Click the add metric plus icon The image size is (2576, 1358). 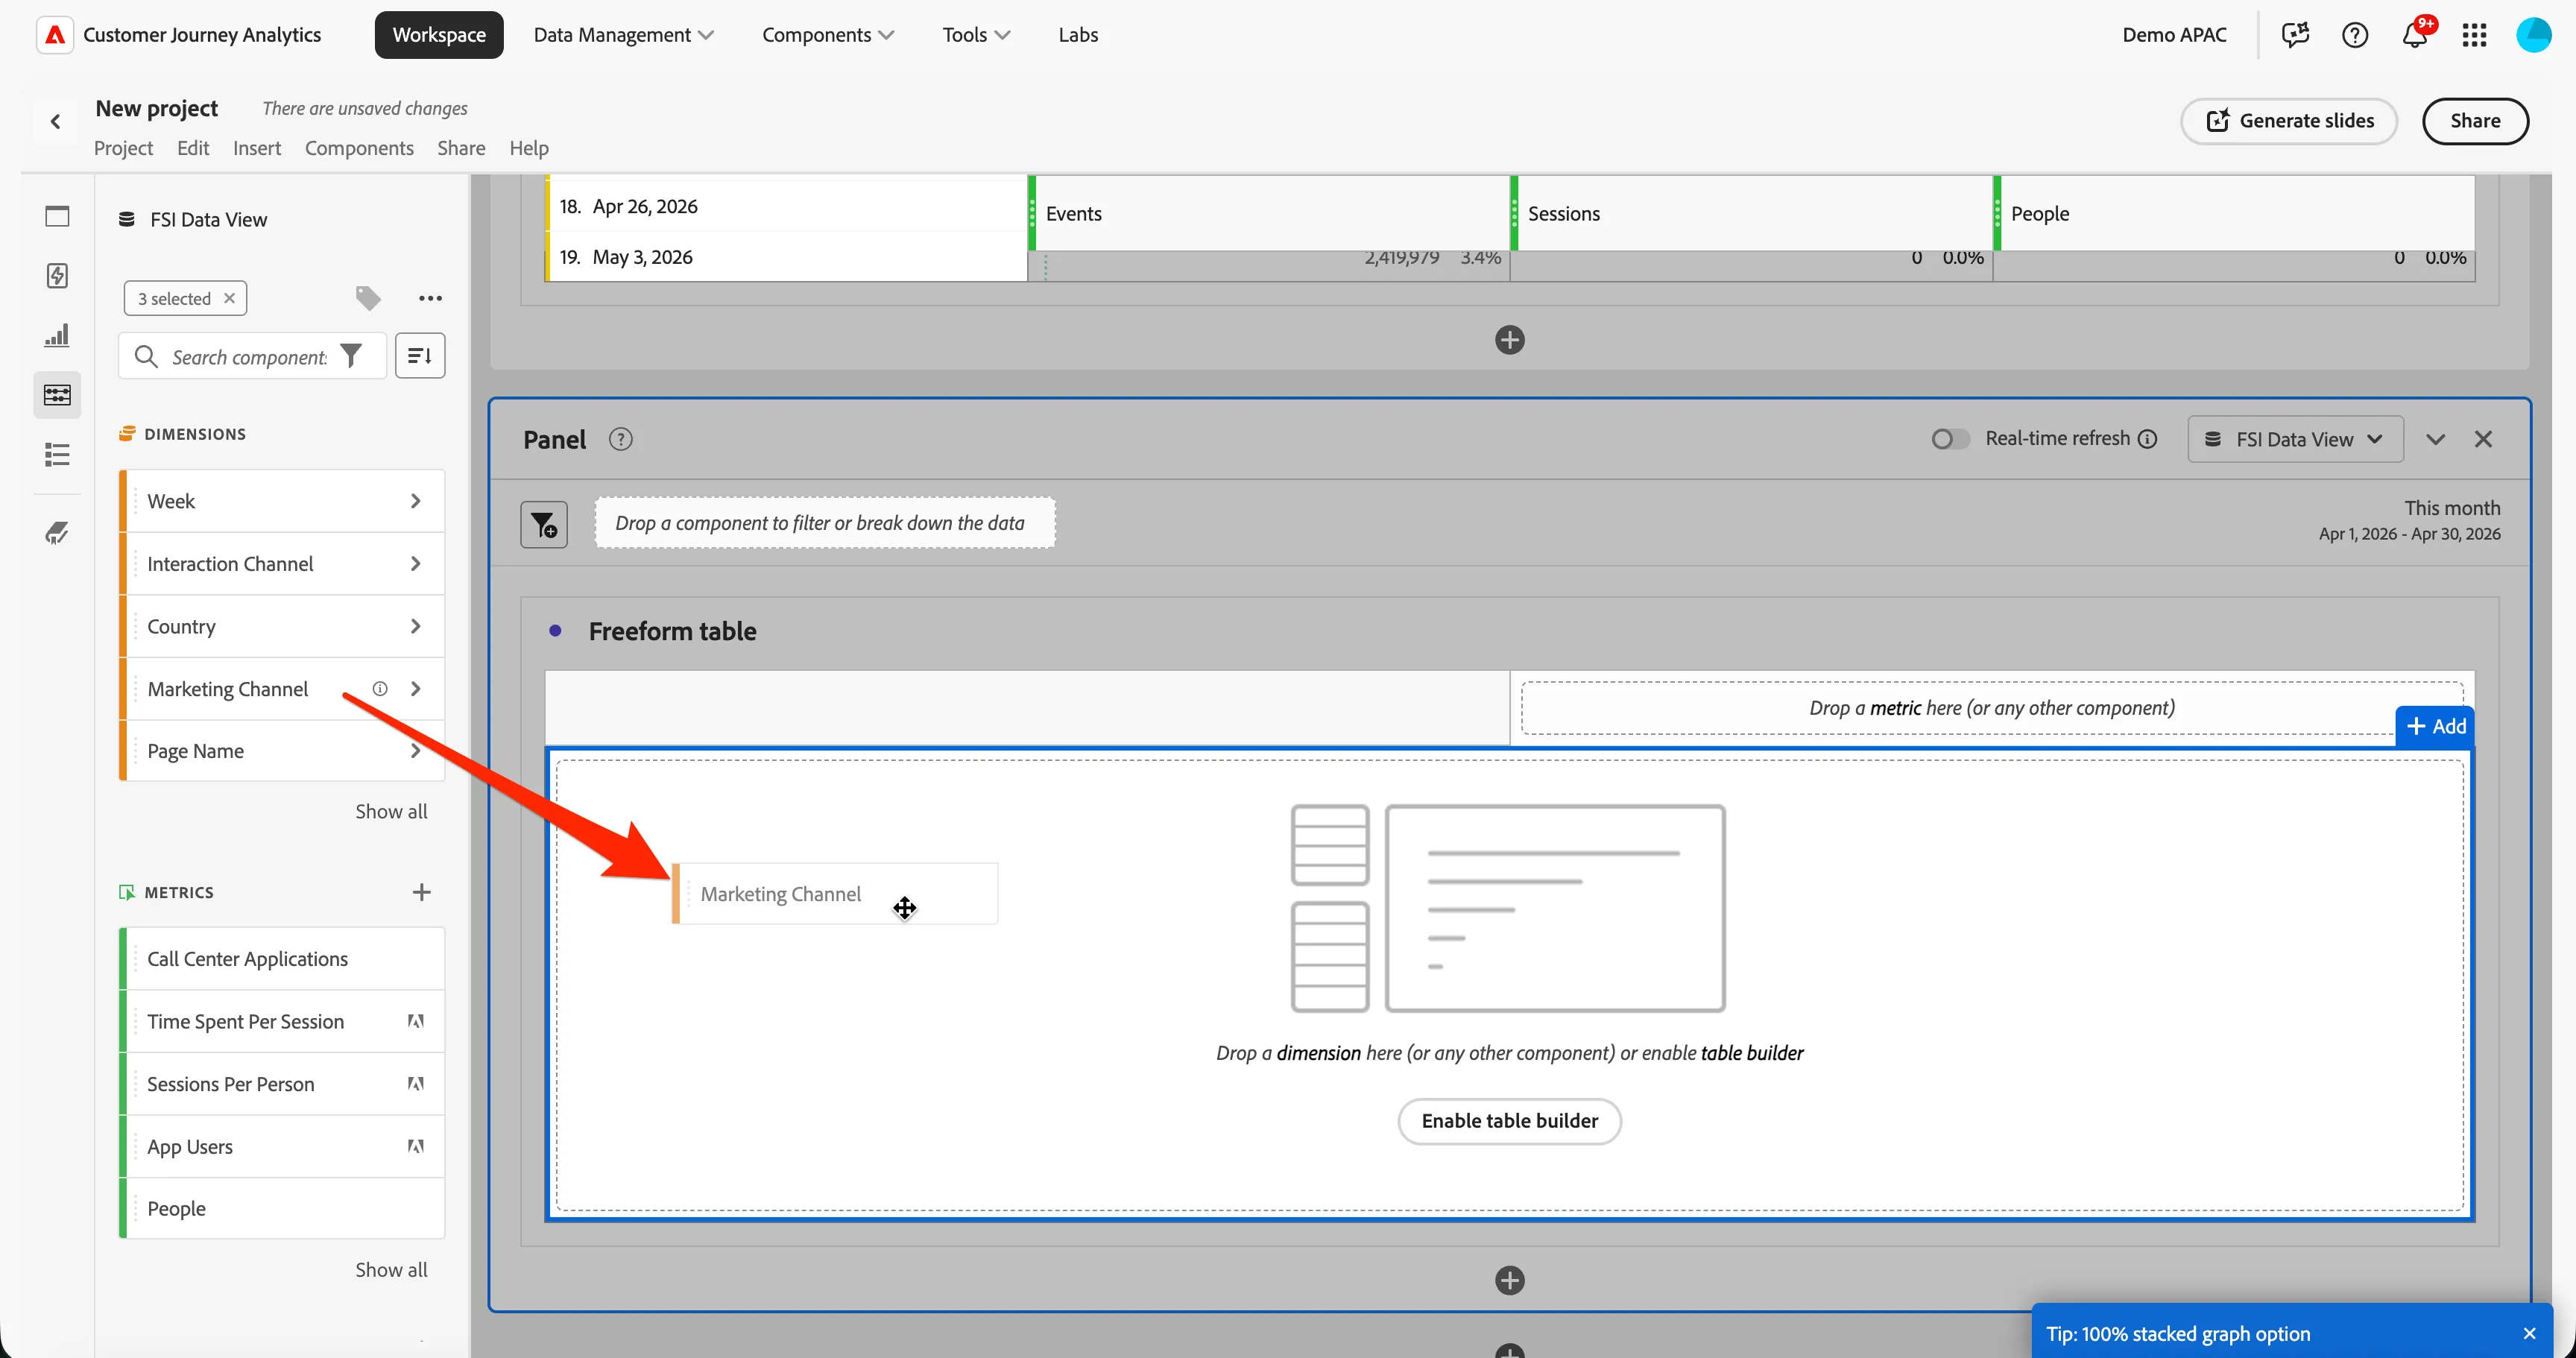coord(421,892)
